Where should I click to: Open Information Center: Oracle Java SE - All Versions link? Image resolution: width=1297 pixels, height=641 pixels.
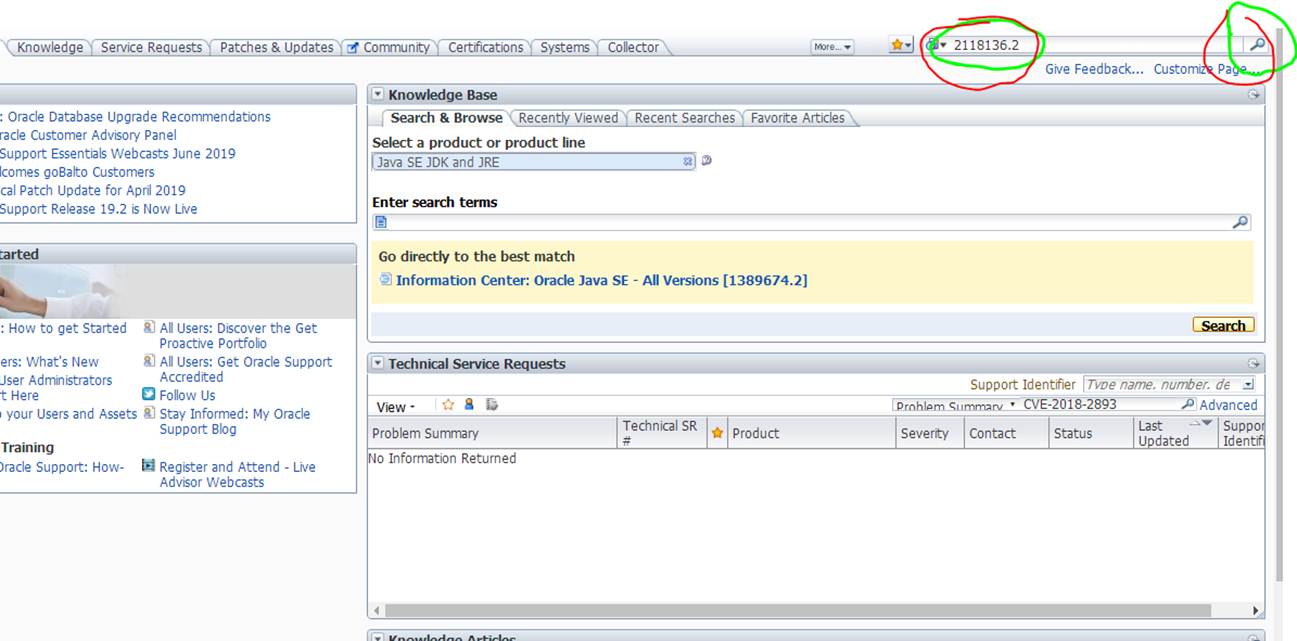[601, 280]
